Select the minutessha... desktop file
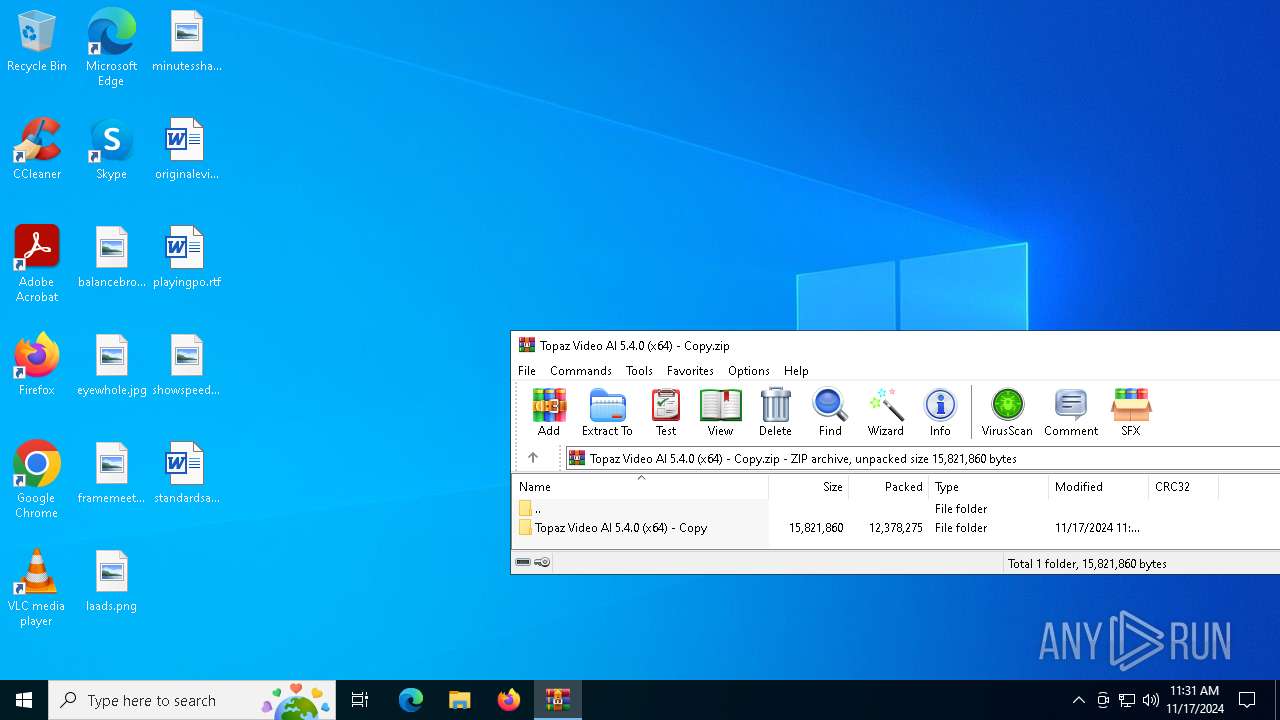 coord(186,41)
